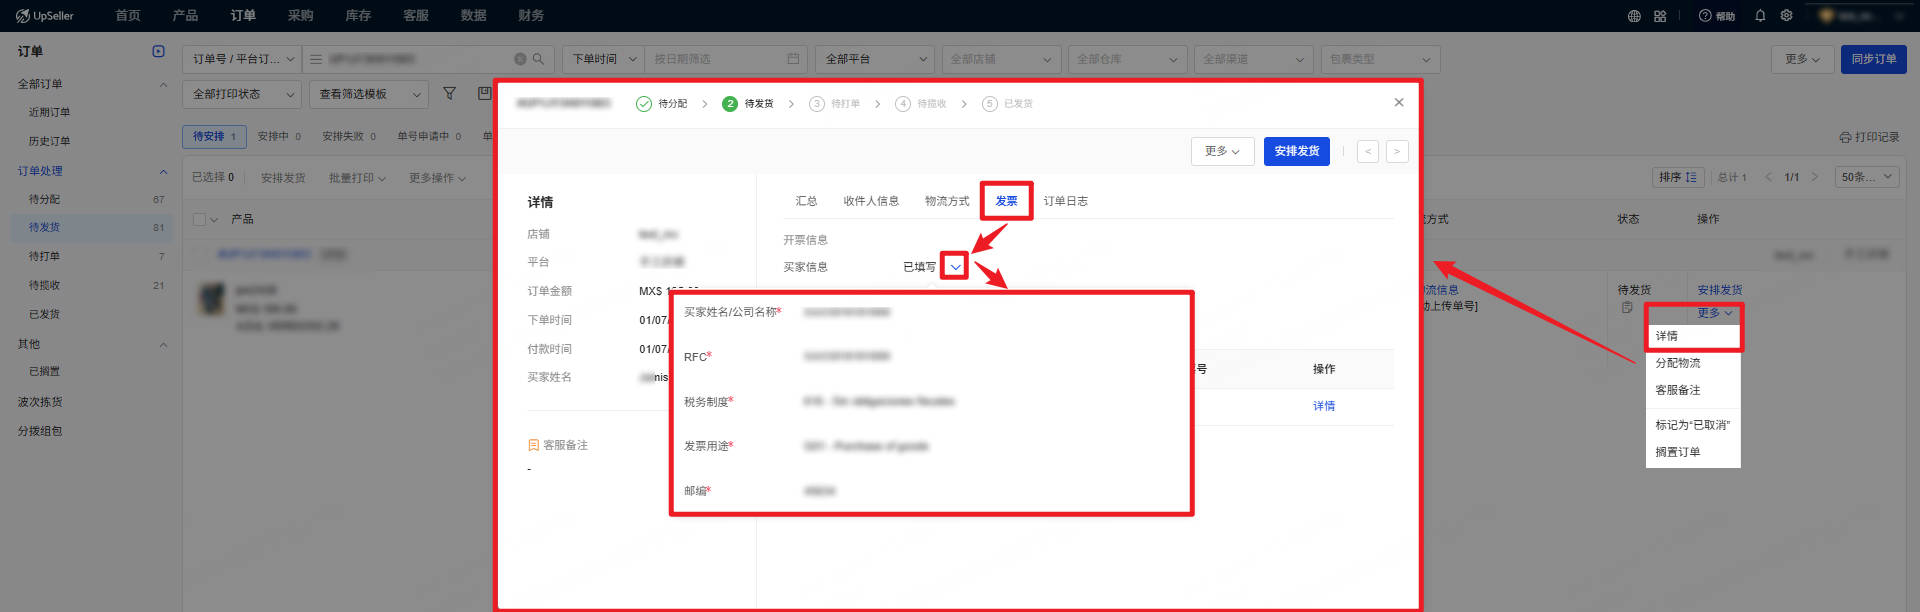The height and width of the screenshot is (612, 1920).
Task: Open the 更多 dropdown in dialog header
Action: coord(1222,151)
